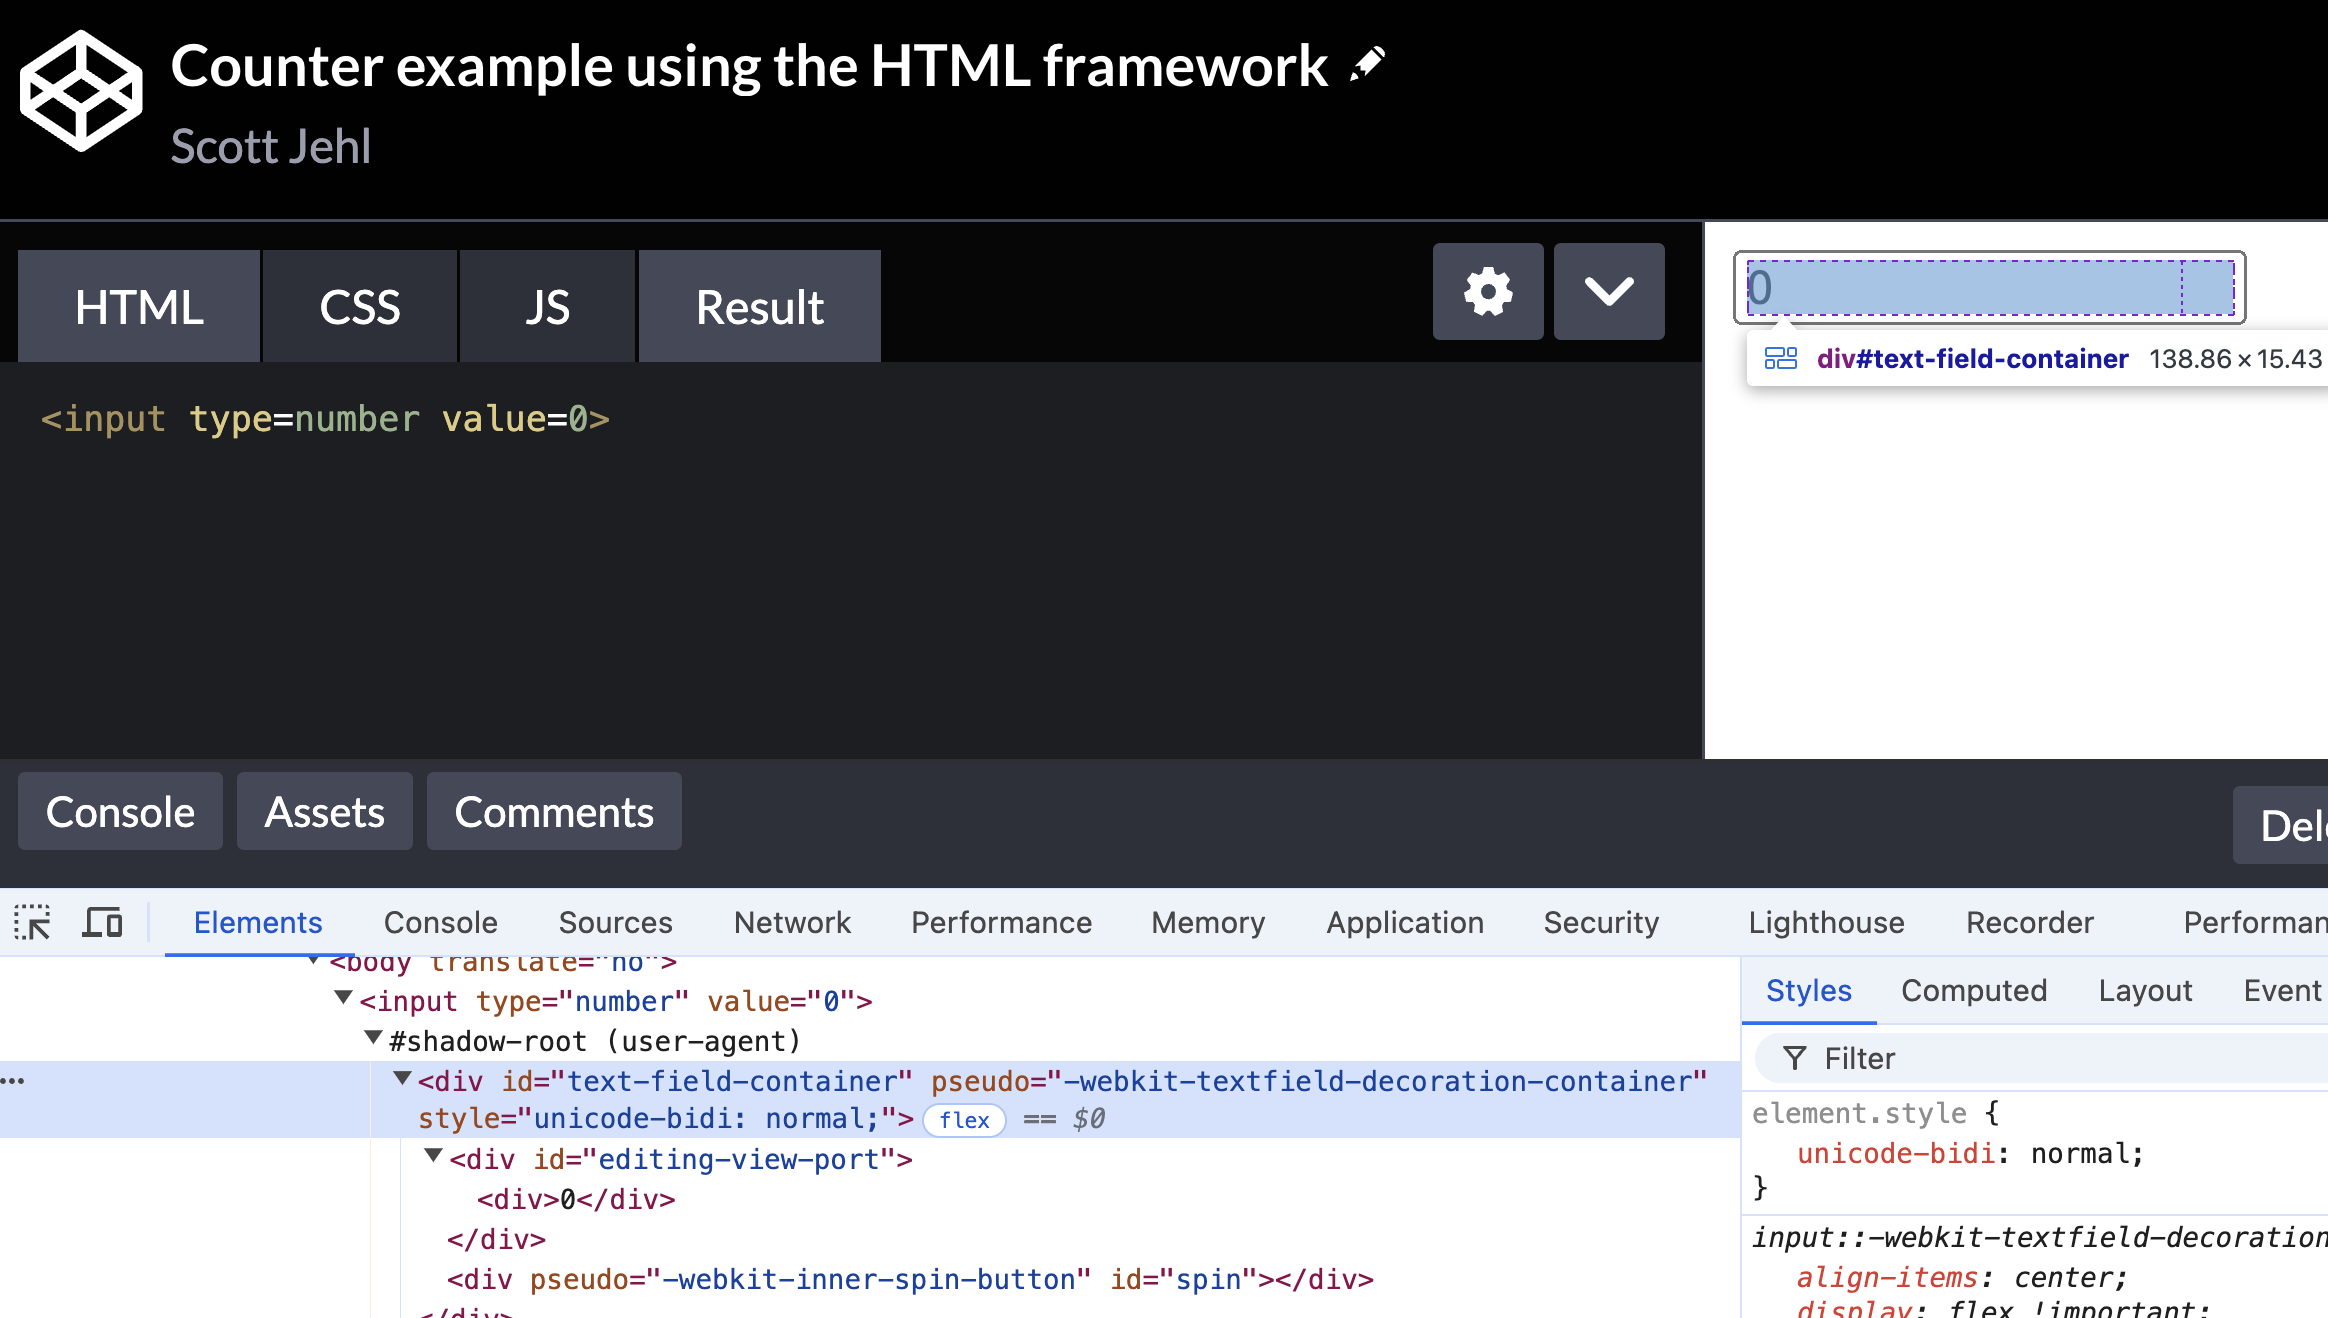The width and height of the screenshot is (2328, 1318).
Task: Open the ellipsis menu beside selected node
Action: click(13, 1080)
